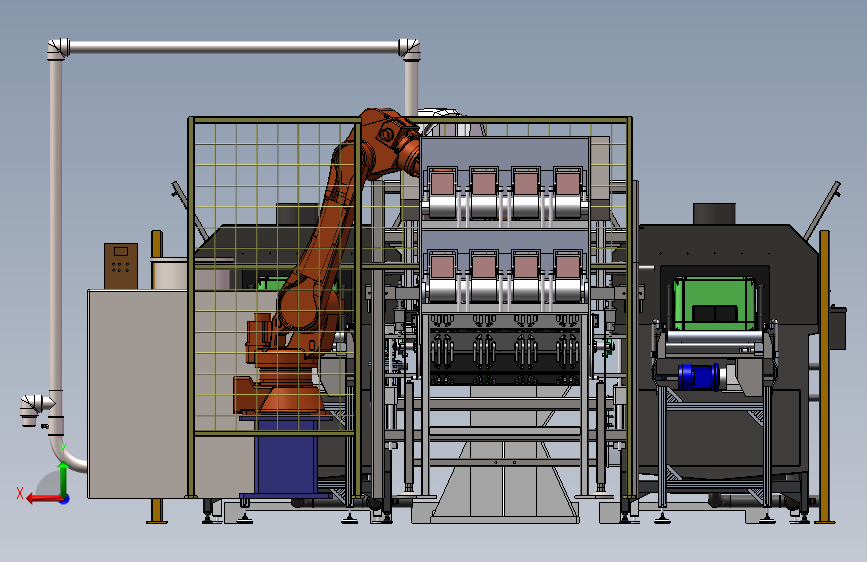Click the white cylindrical tank beside control panel
The height and width of the screenshot is (562, 867).
coord(169,273)
